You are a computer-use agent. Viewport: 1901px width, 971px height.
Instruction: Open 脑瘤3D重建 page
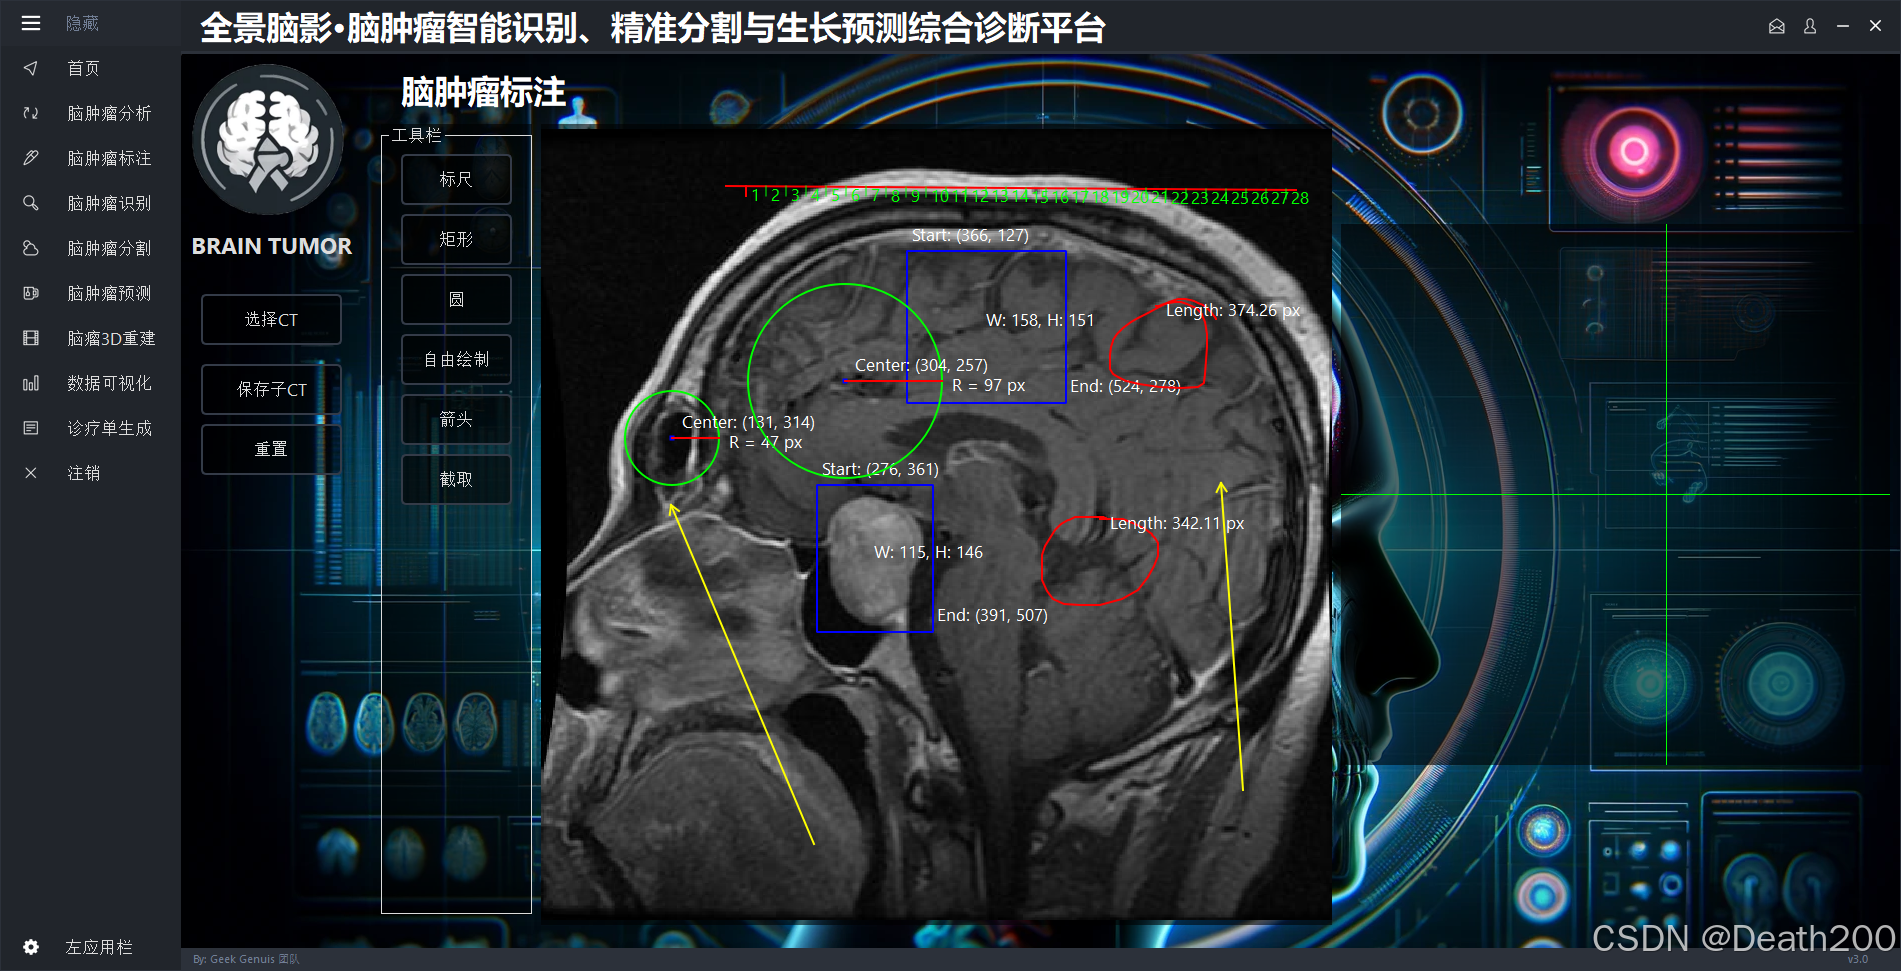111,338
